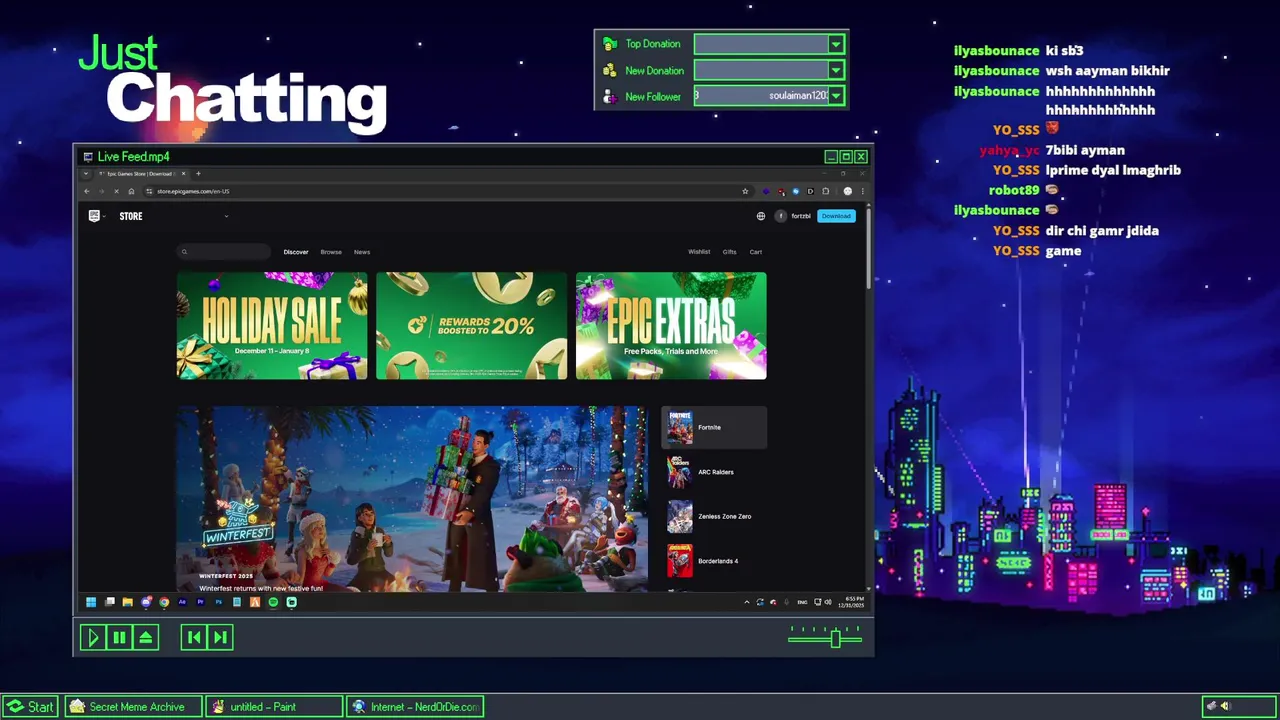Open the fortzbl account profile
The image size is (1280, 720).
point(794,216)
